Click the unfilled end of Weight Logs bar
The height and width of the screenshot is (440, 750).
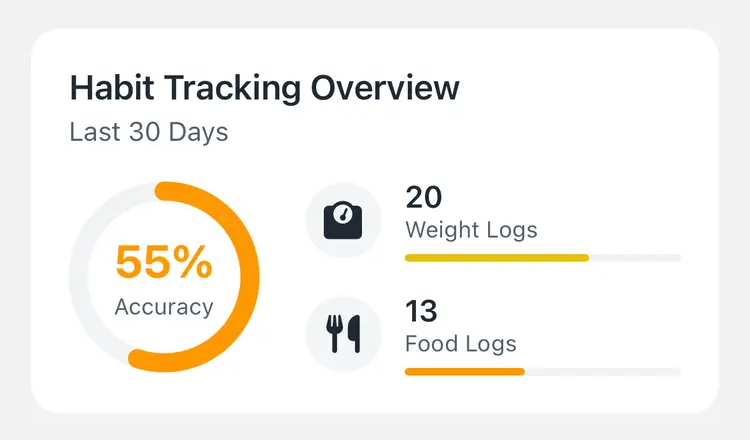pyautogui.click(x=635, y=258)
